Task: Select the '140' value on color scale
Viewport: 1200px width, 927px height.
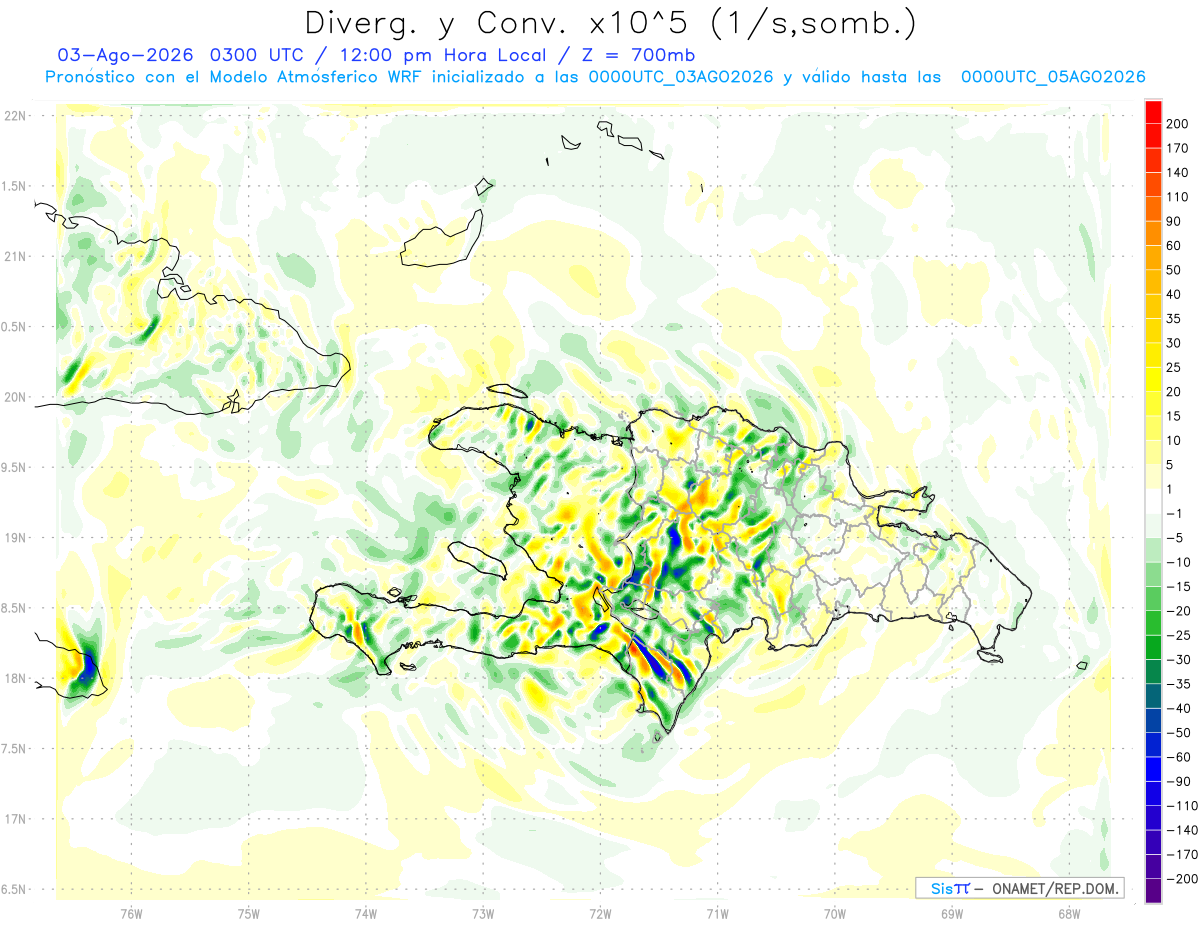Action: point(1177,172)
